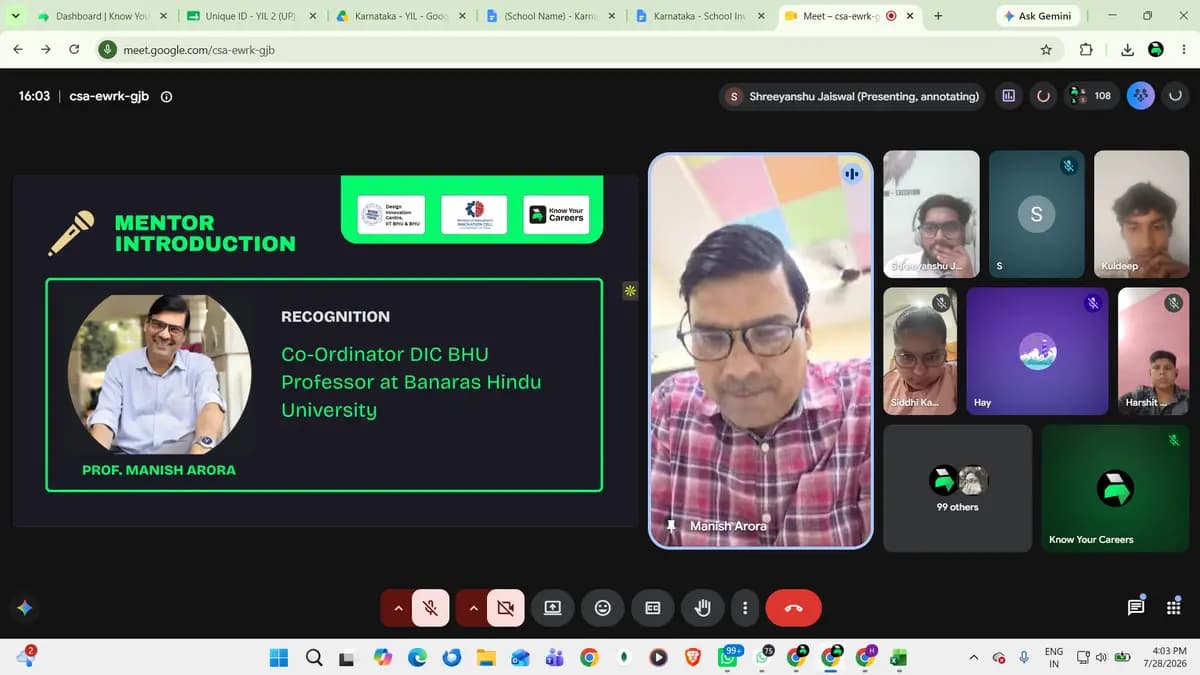Click the annotation tool icon beside the slide

click(x=629, y=291)
